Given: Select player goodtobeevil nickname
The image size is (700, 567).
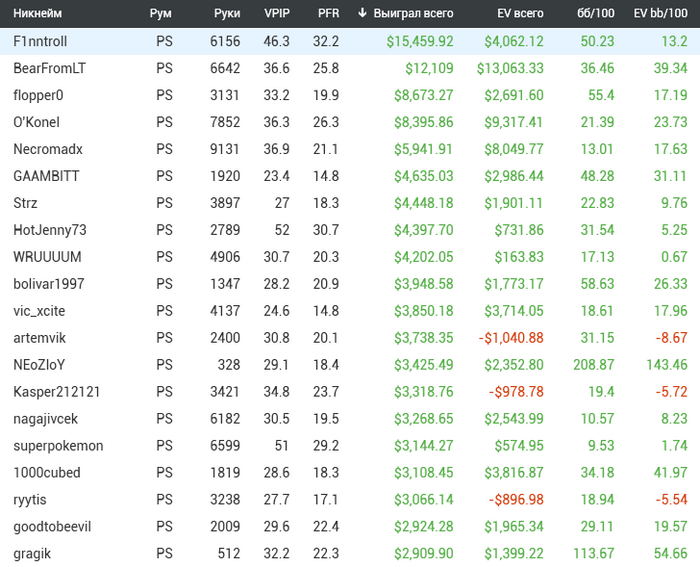Looking at the screenshot, I should (52, 527).
